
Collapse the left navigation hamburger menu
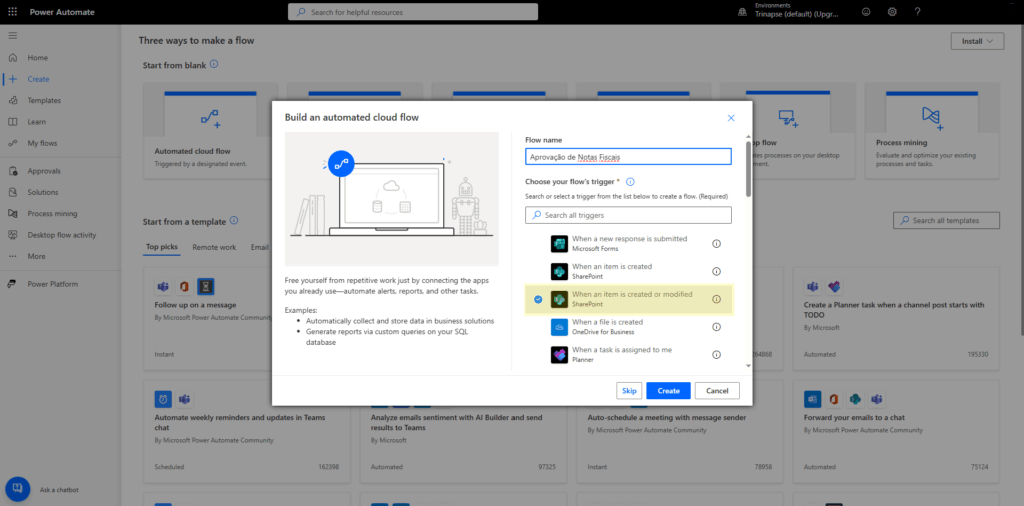(x=13, y=35)
